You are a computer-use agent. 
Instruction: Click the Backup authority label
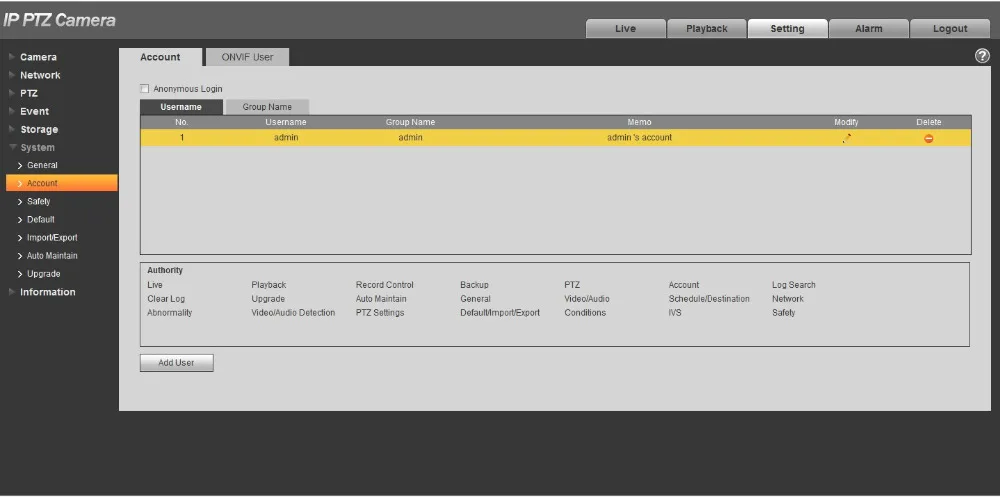(x=474, y=285)
